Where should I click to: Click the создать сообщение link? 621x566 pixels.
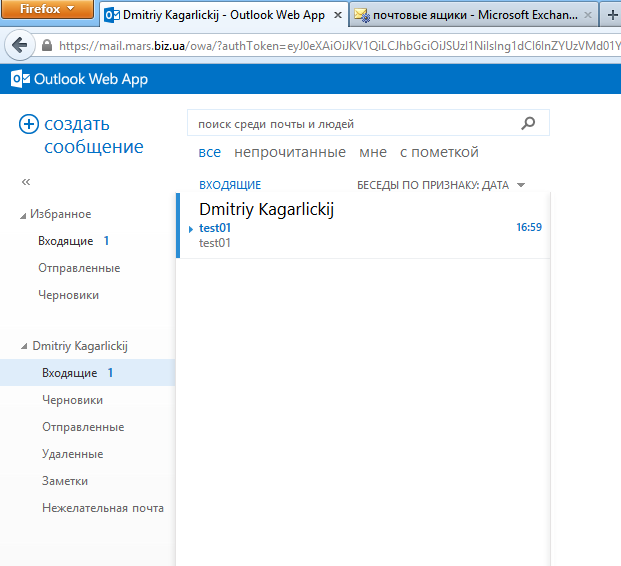point(93,136)
